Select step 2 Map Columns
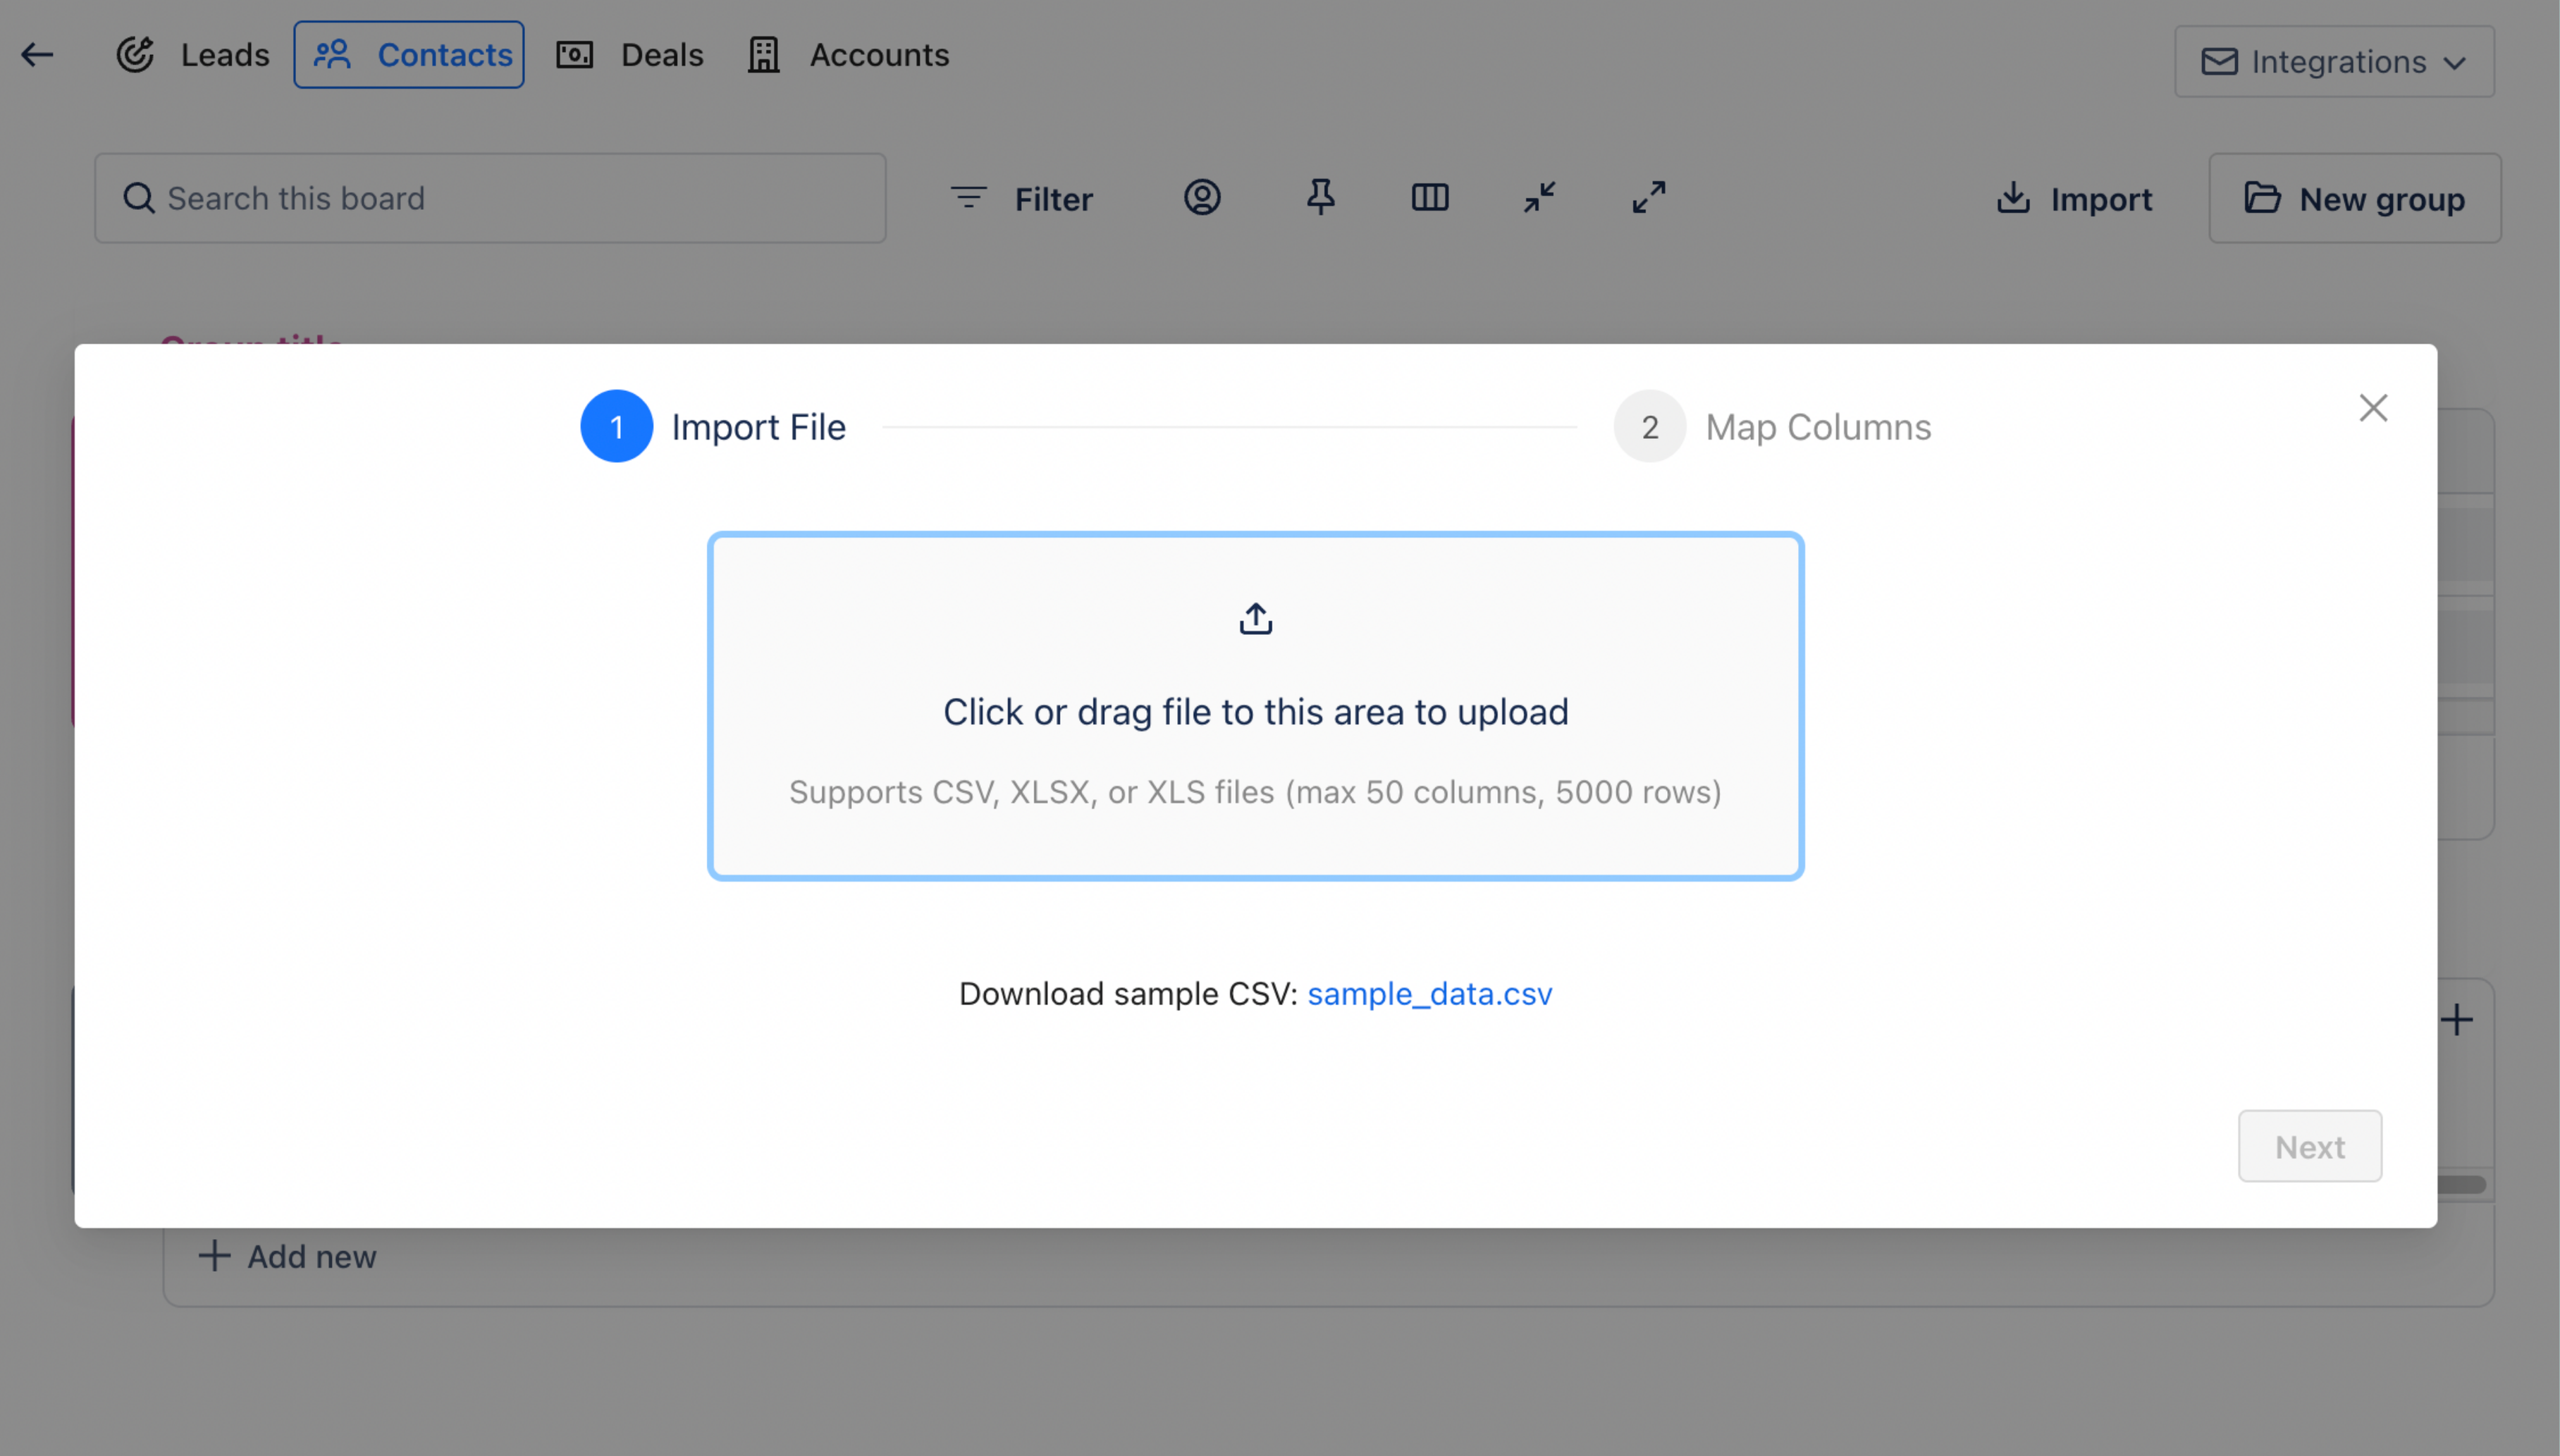Image resolution: width=2560 pixels, height=1456 pixels. click(1772, 427)
